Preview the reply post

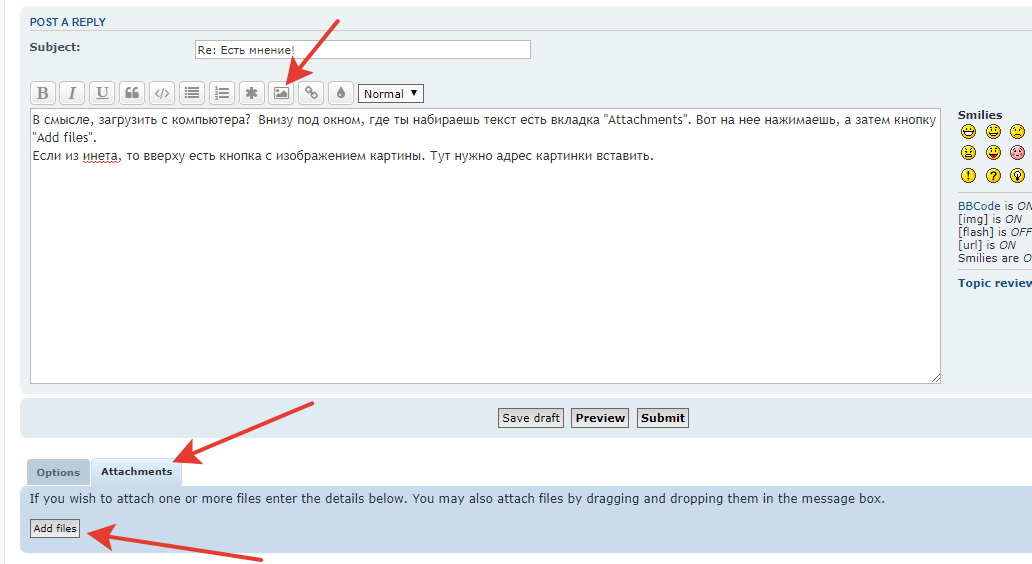point(600,418)
